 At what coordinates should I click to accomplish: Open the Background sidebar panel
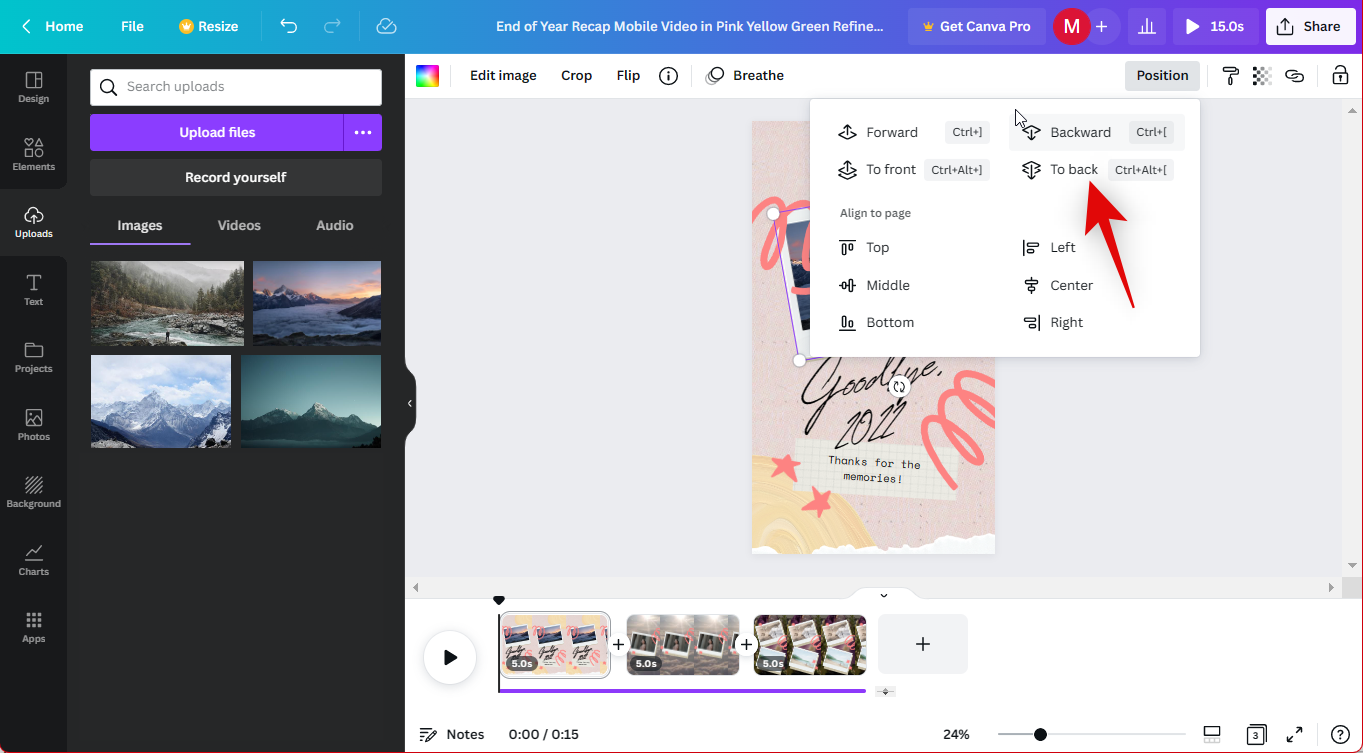coord(33,492)
